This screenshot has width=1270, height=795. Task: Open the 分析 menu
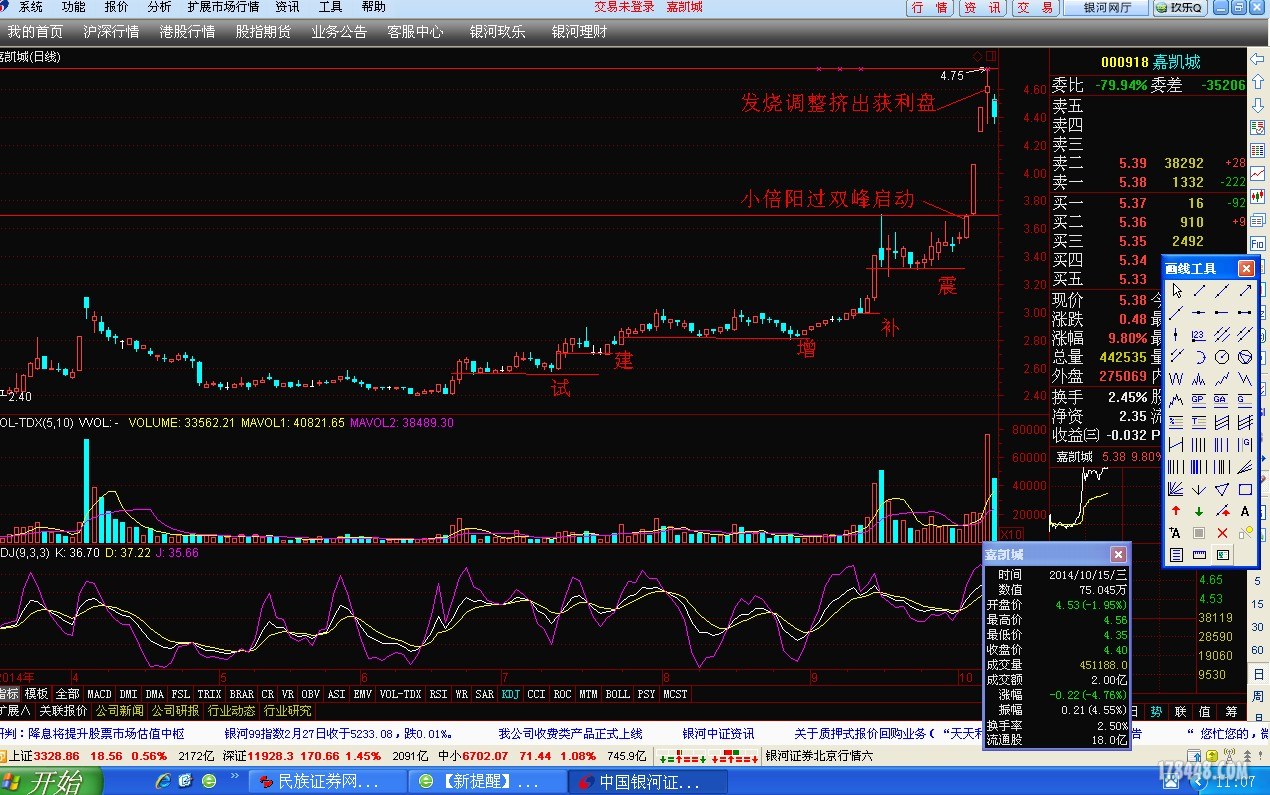click(x=159, y=7)
